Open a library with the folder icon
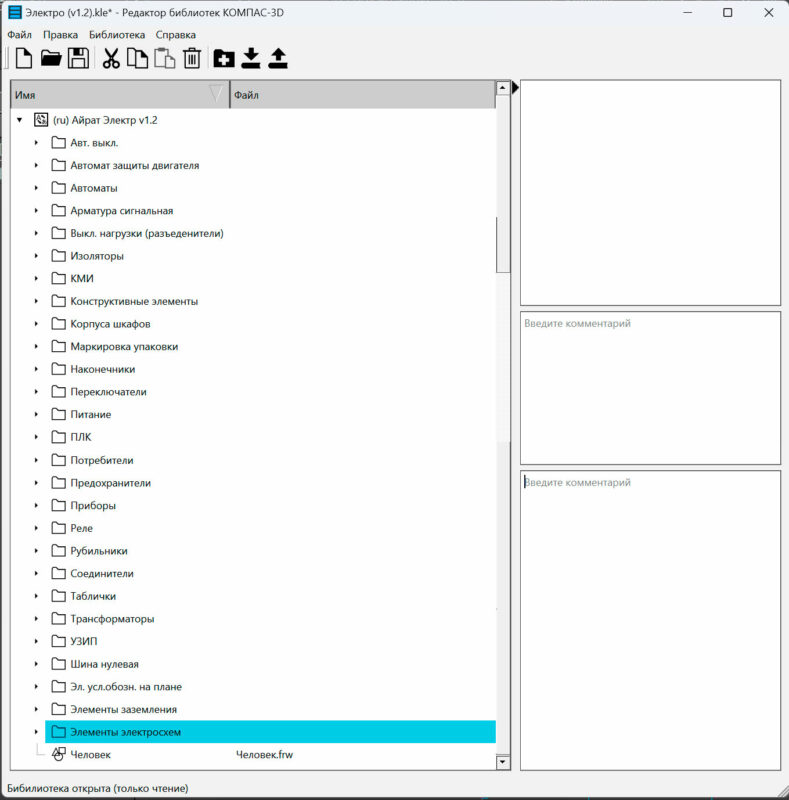The height and width of the screenshot is (800, 789). pyautogui.click(x=51, y=58)
